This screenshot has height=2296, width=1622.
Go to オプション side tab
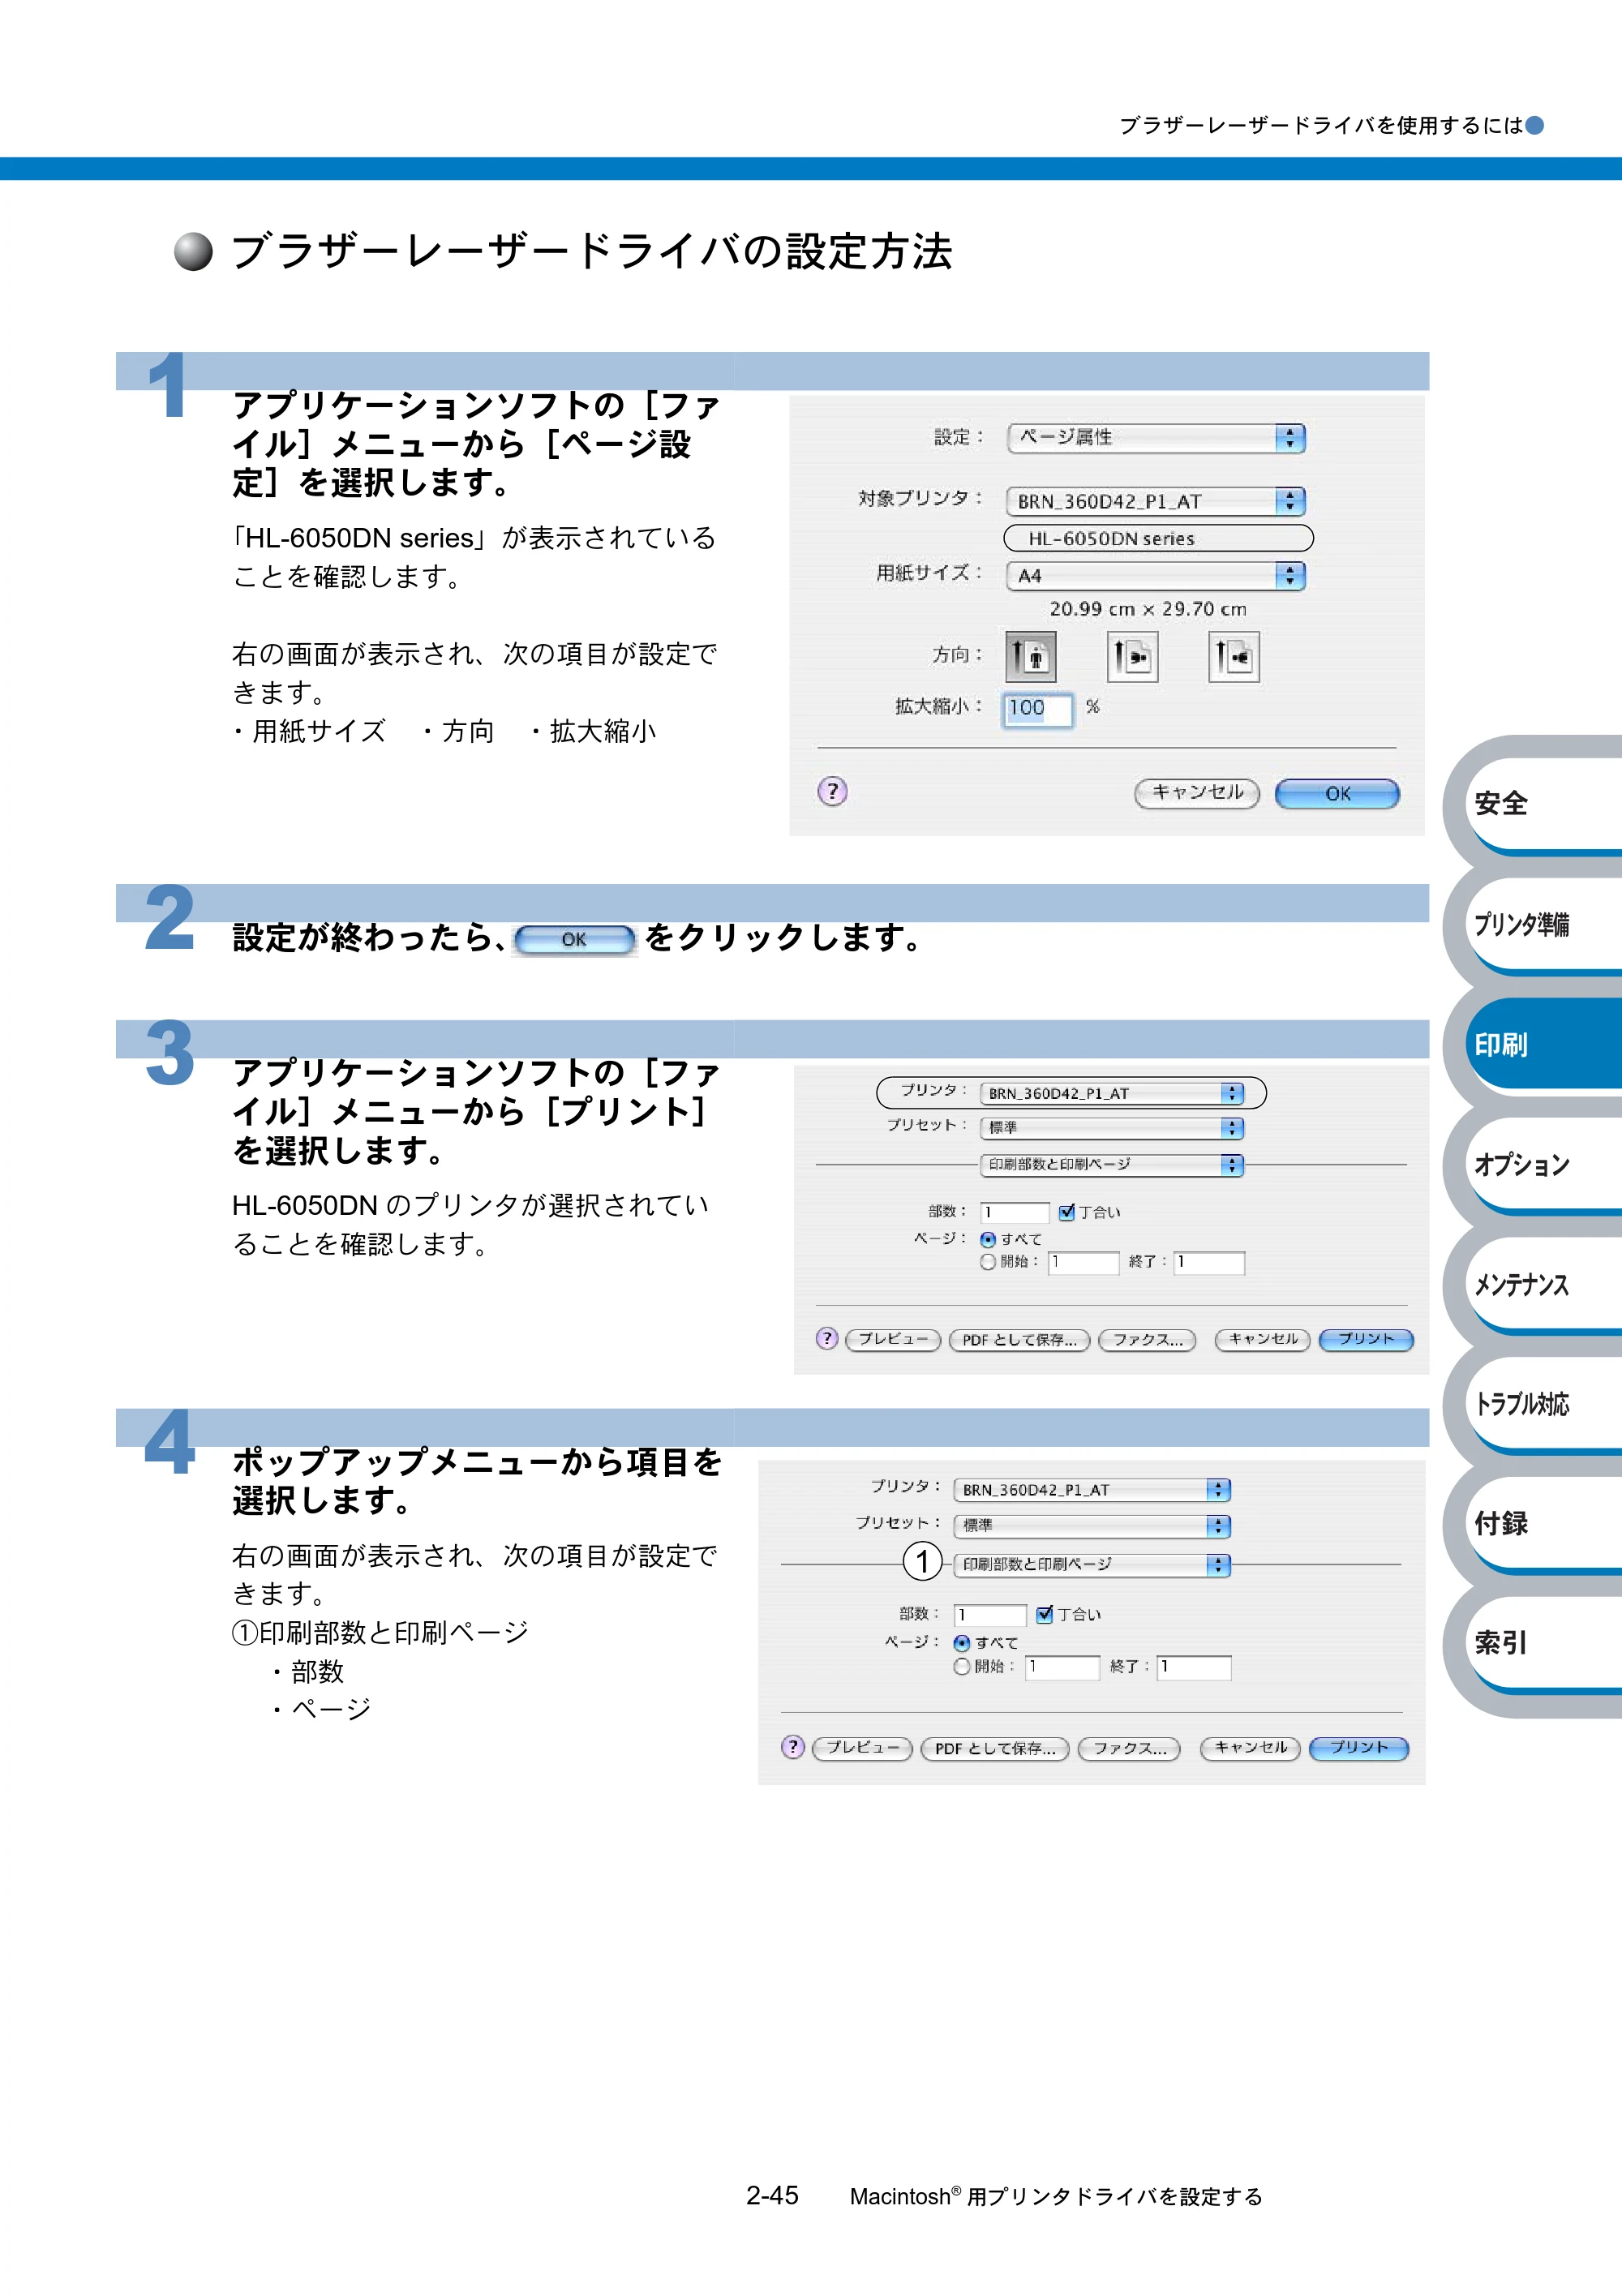pos(1545,1164)
